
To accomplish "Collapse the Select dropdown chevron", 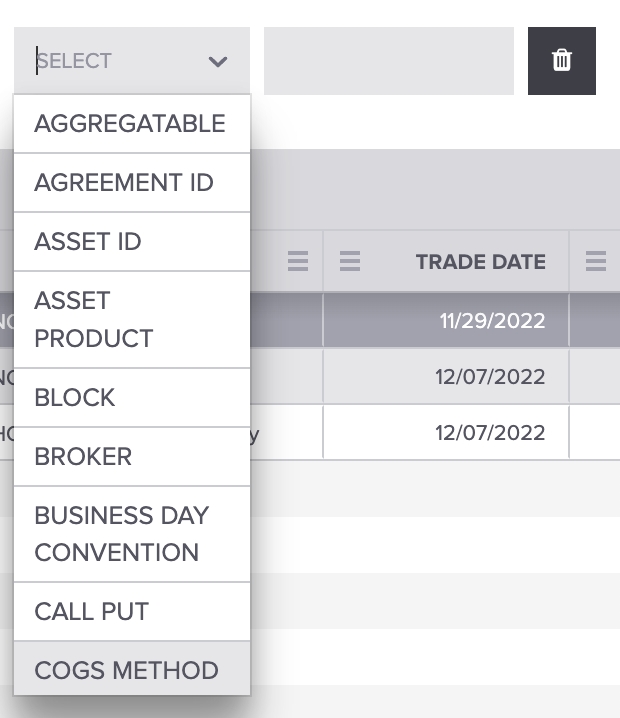I will [218, 62].
